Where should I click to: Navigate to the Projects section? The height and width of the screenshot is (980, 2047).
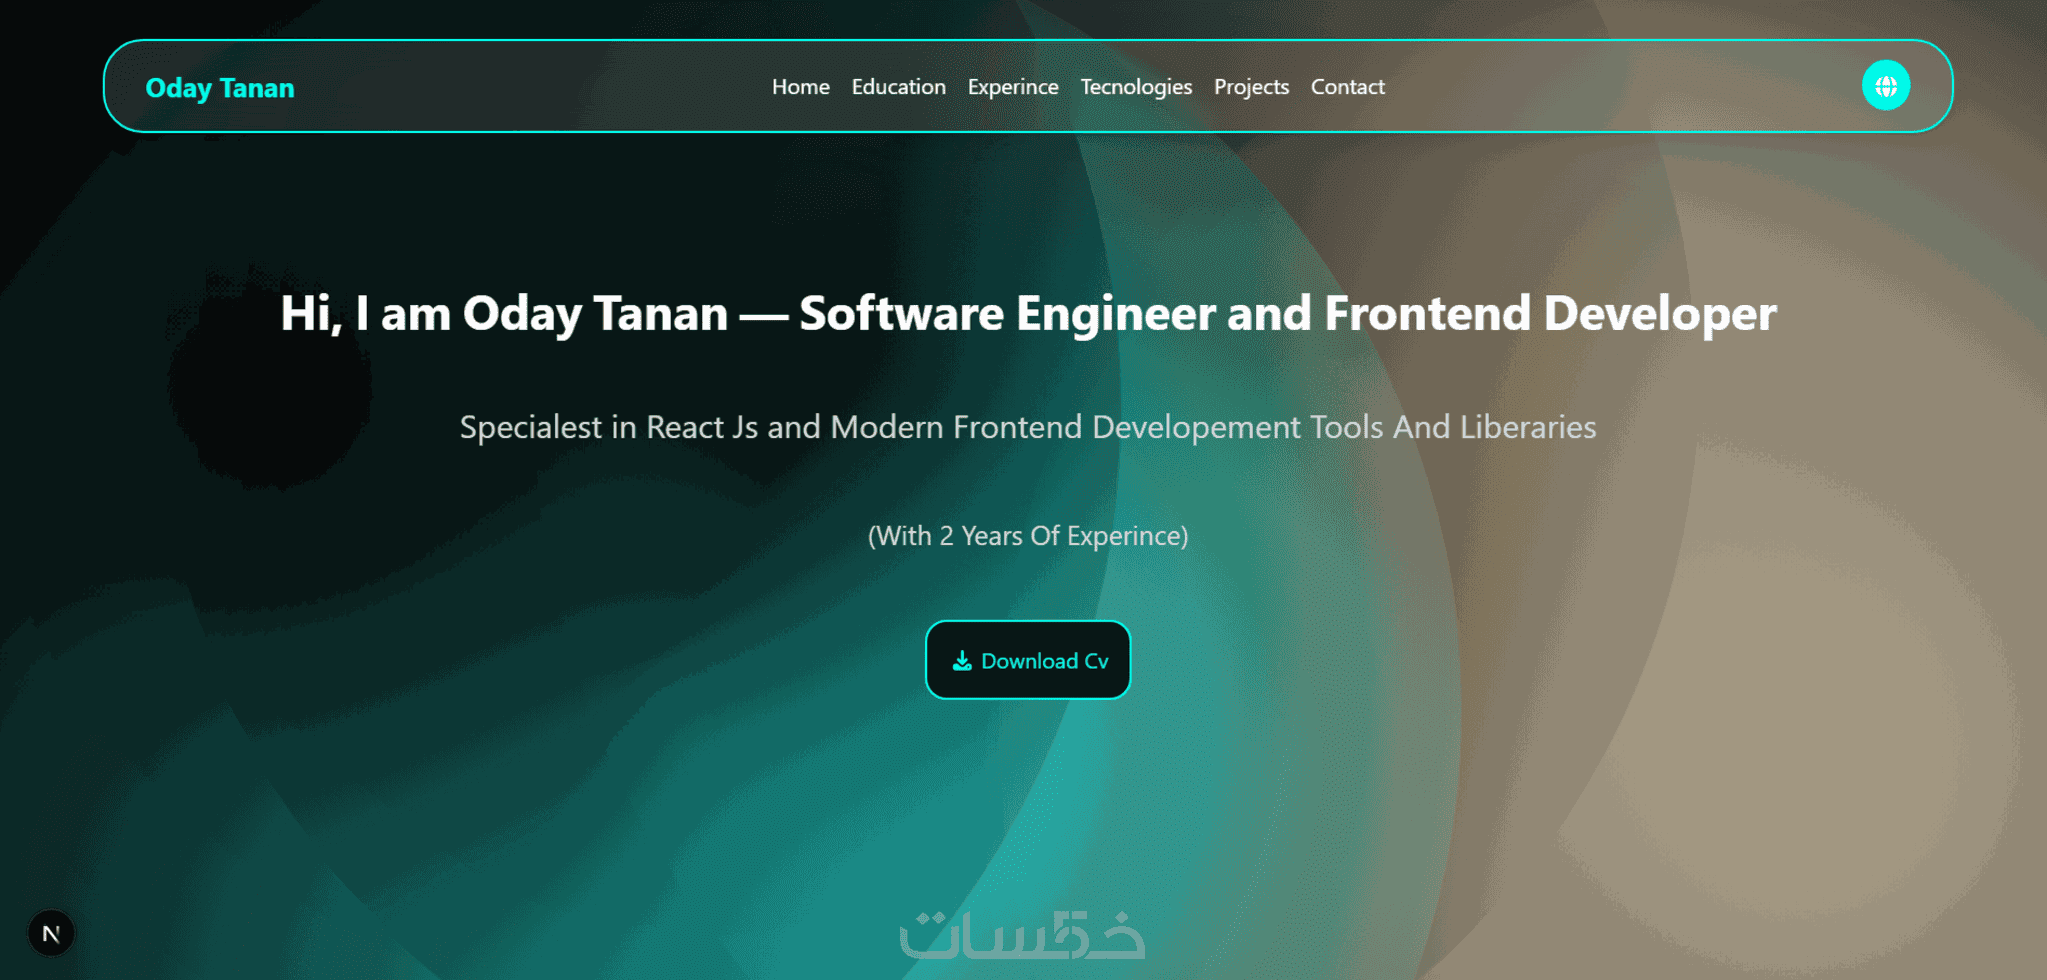point(1251,87)
